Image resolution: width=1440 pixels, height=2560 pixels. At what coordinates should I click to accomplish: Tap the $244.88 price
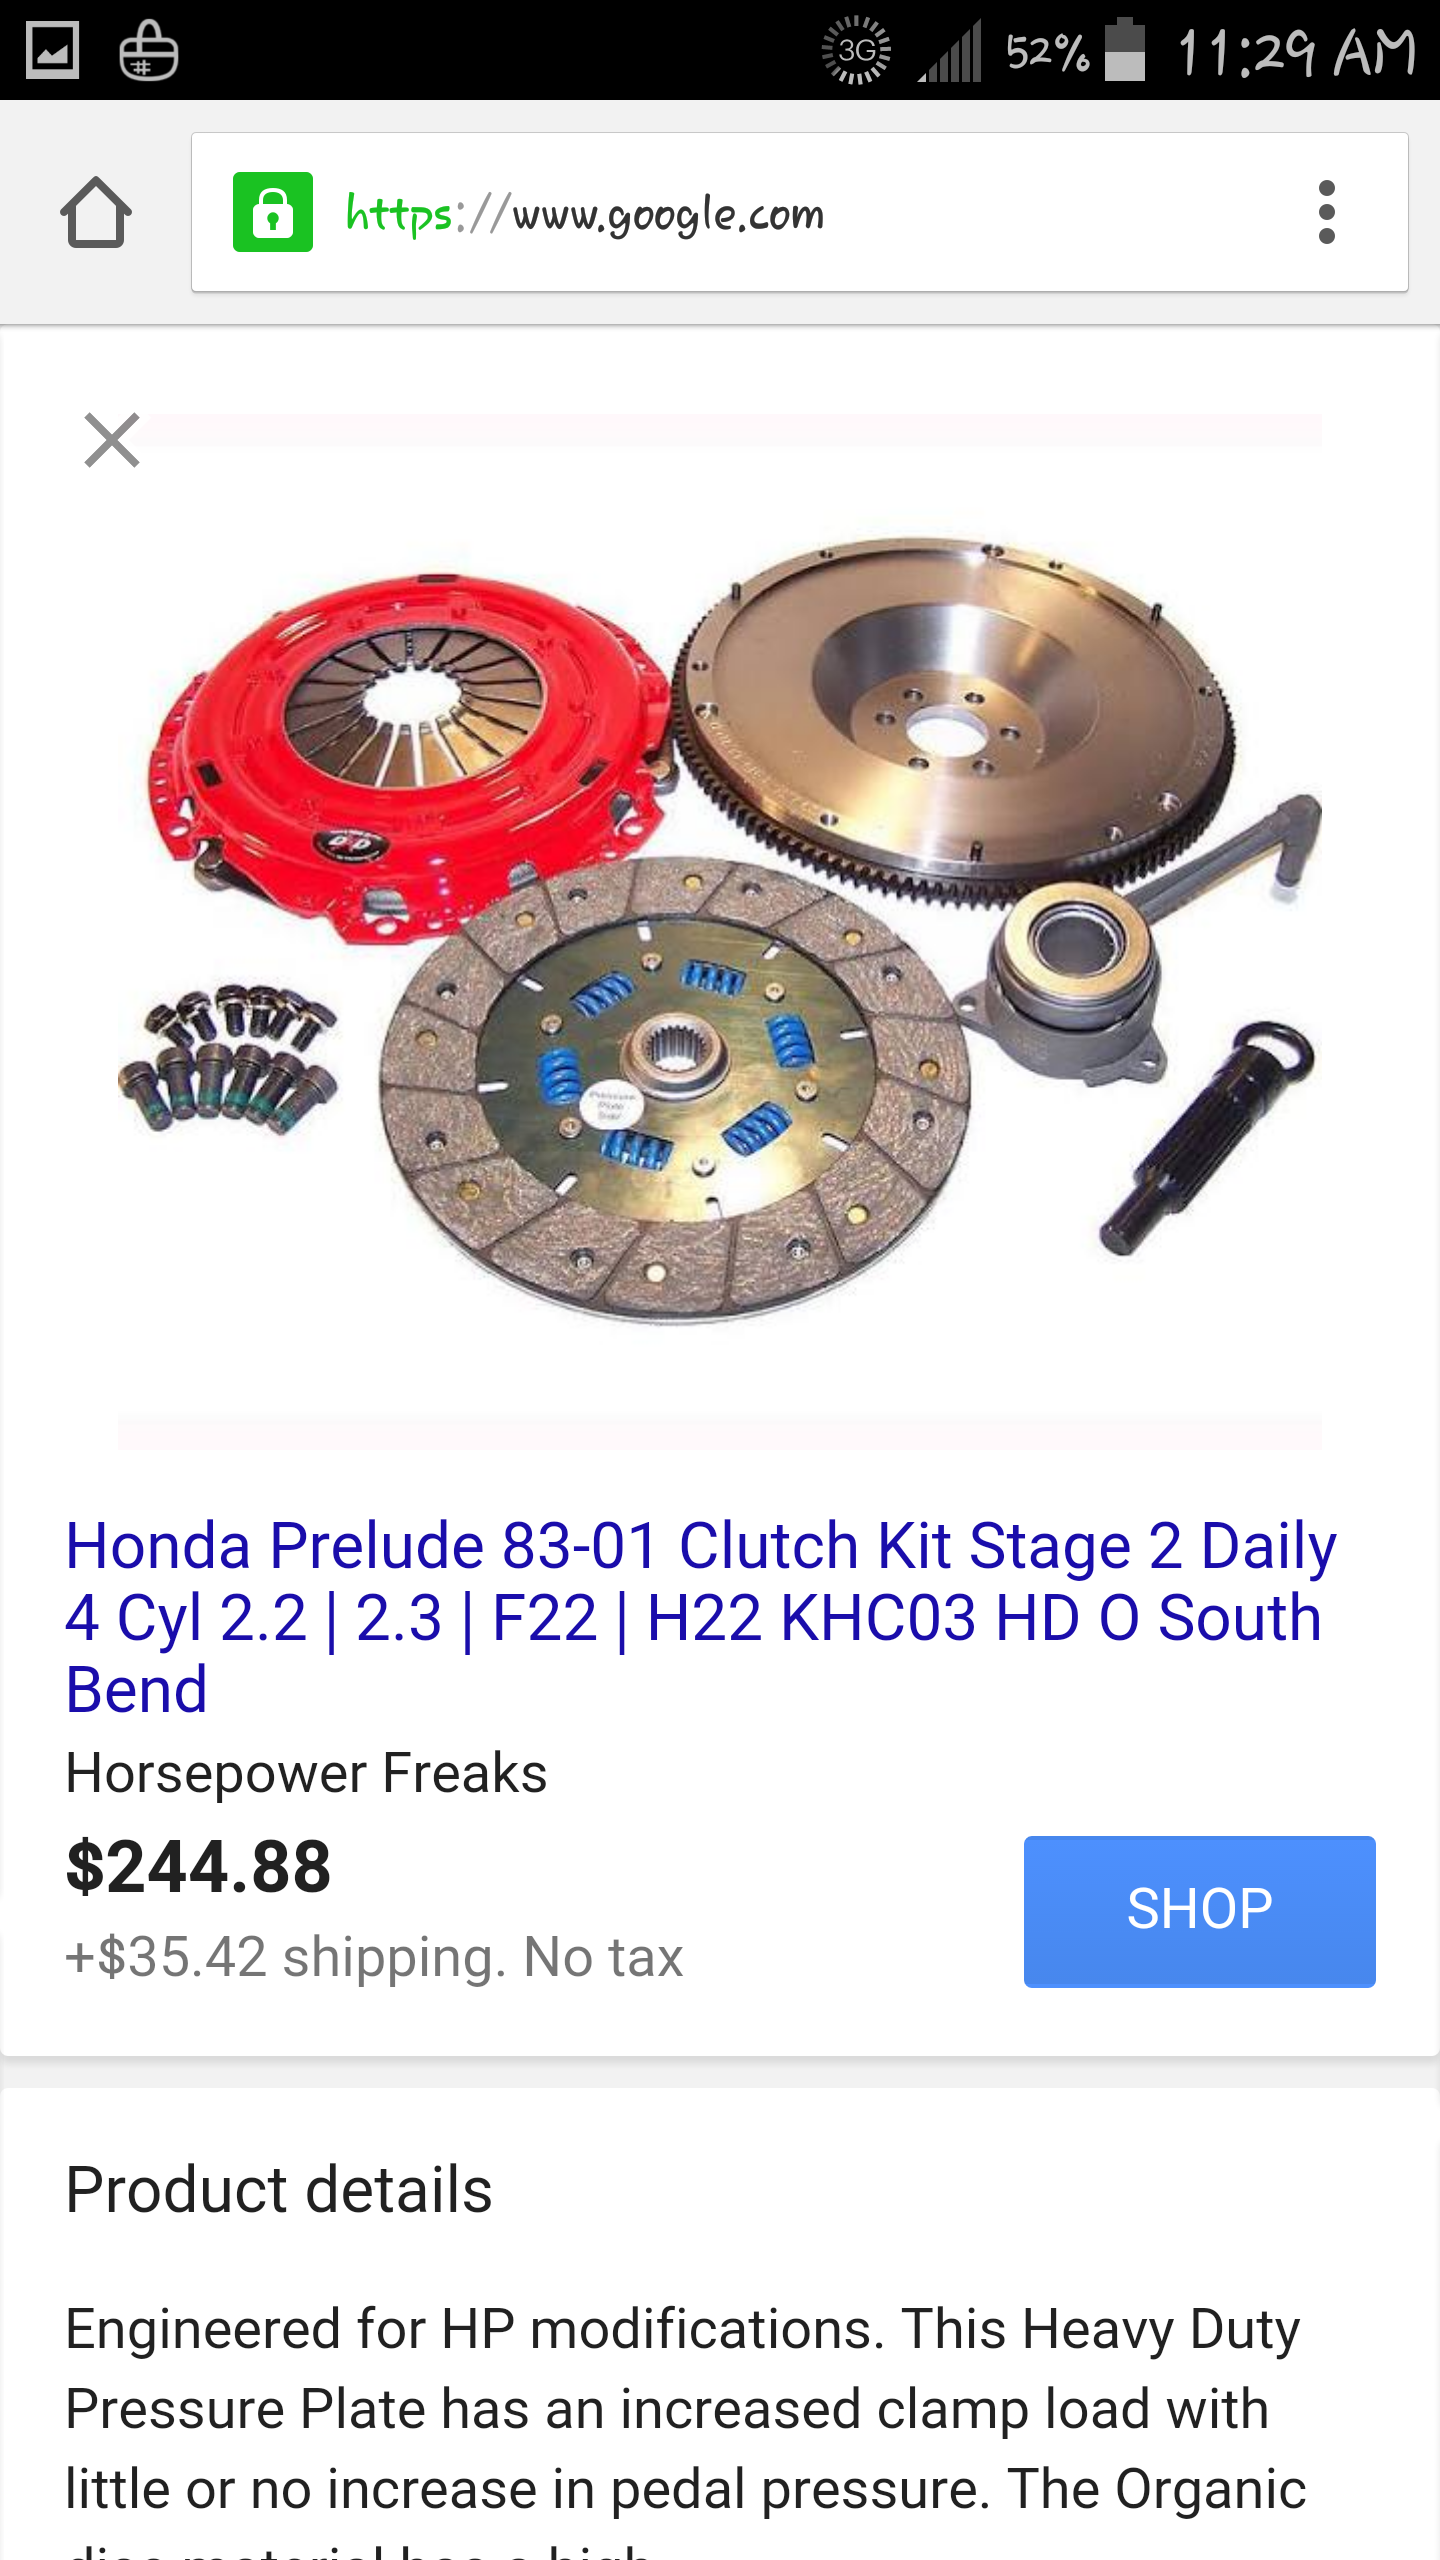pyautogui.click(x=198, y=1867)
